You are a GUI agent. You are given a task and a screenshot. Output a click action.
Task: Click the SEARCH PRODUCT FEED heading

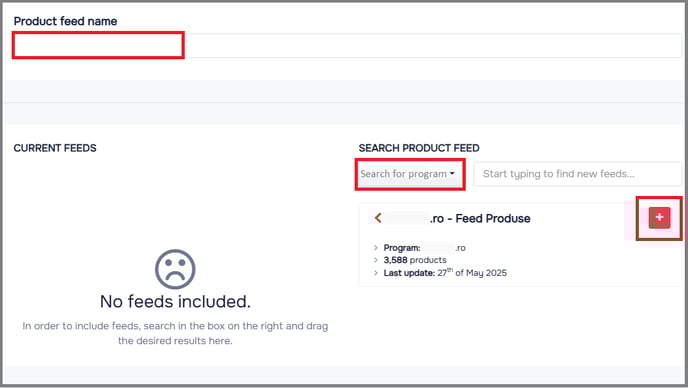click(419, 148)
